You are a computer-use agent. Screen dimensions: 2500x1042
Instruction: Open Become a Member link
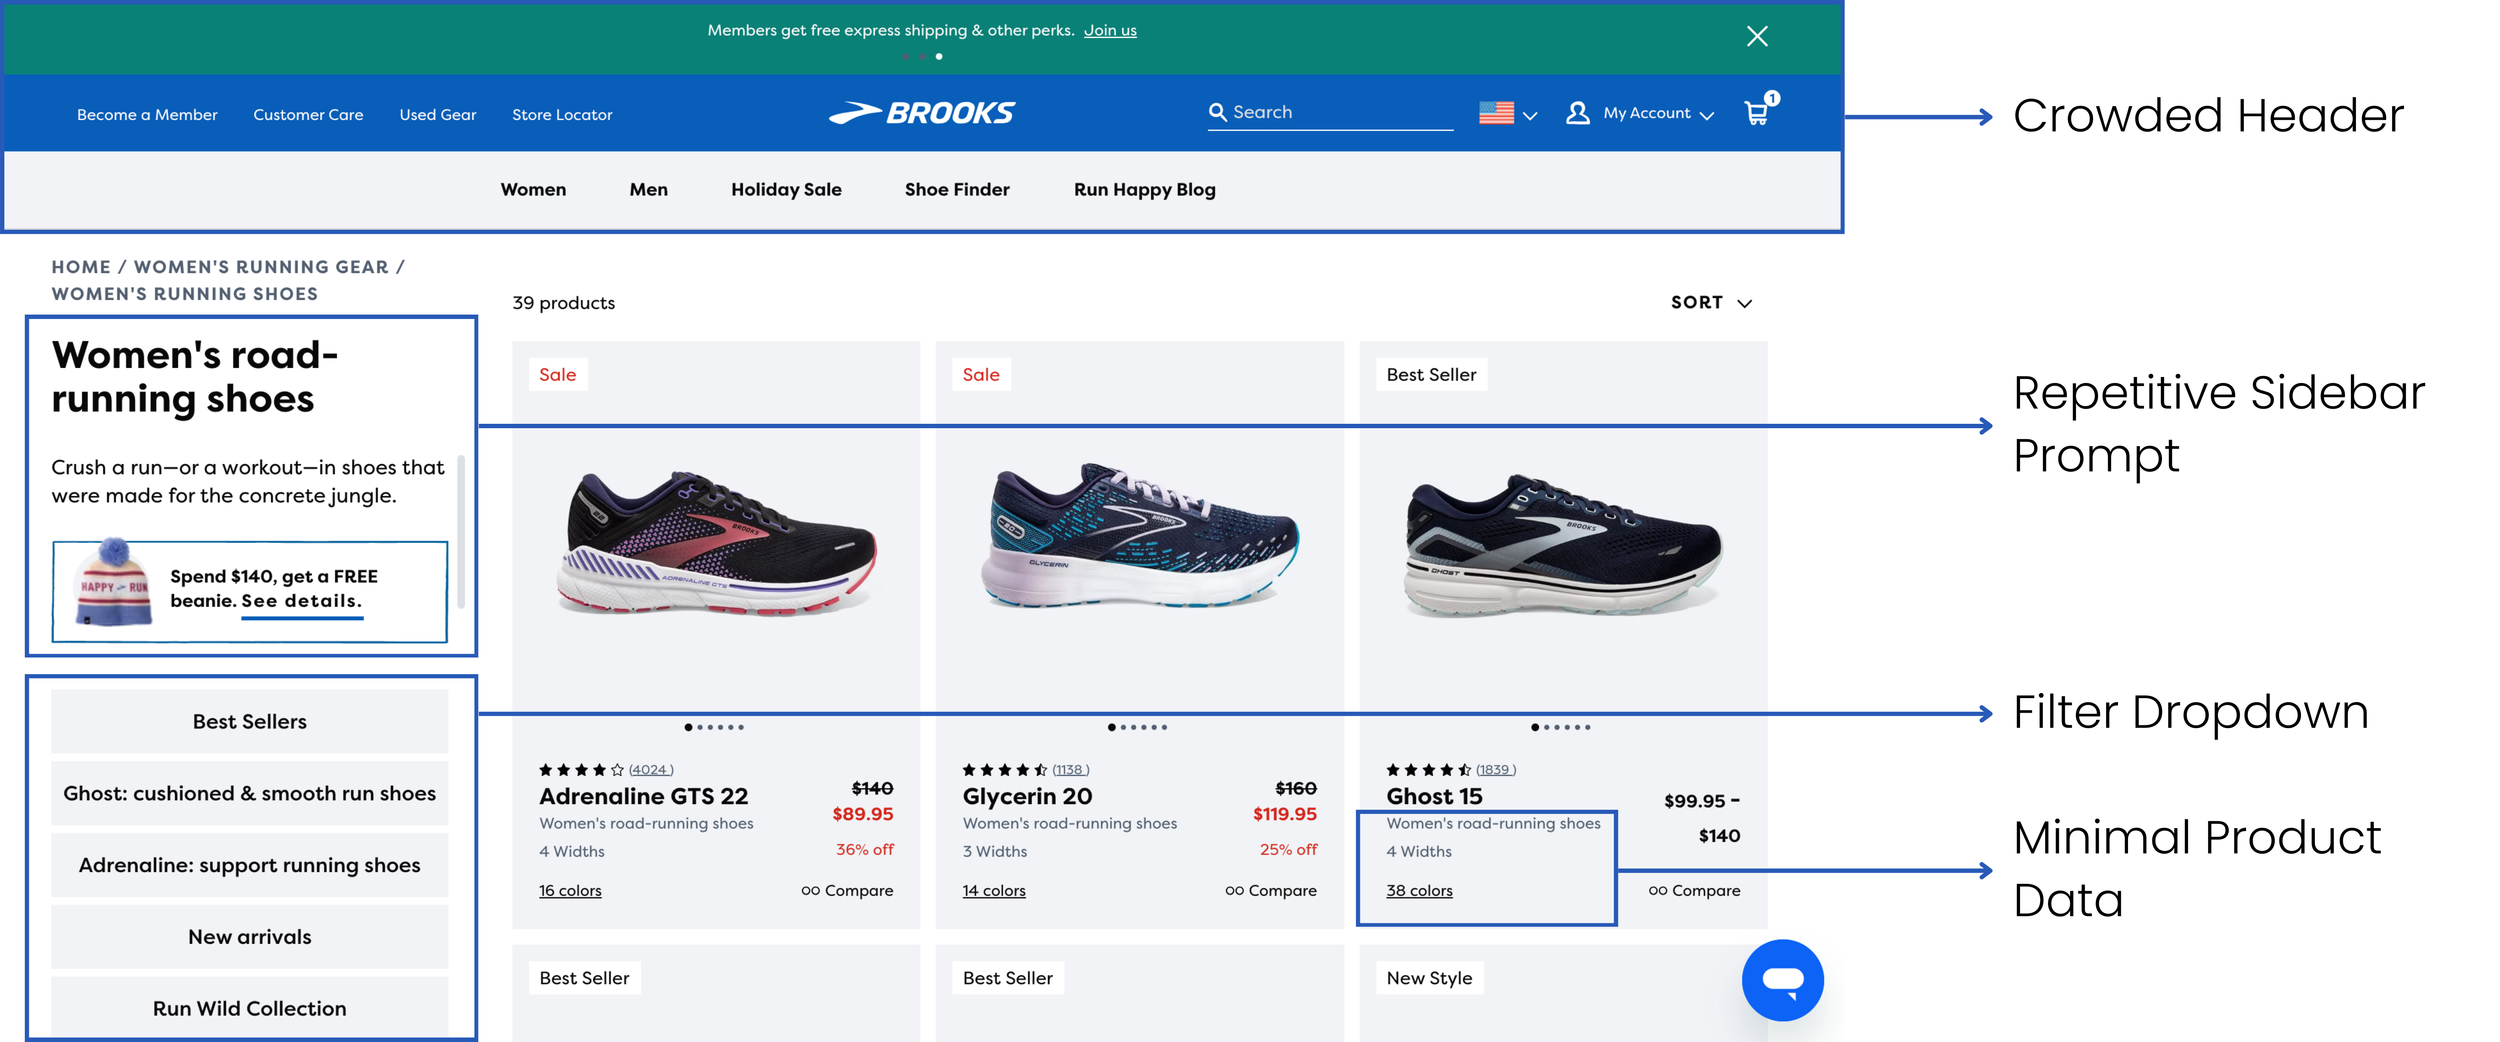147,114
